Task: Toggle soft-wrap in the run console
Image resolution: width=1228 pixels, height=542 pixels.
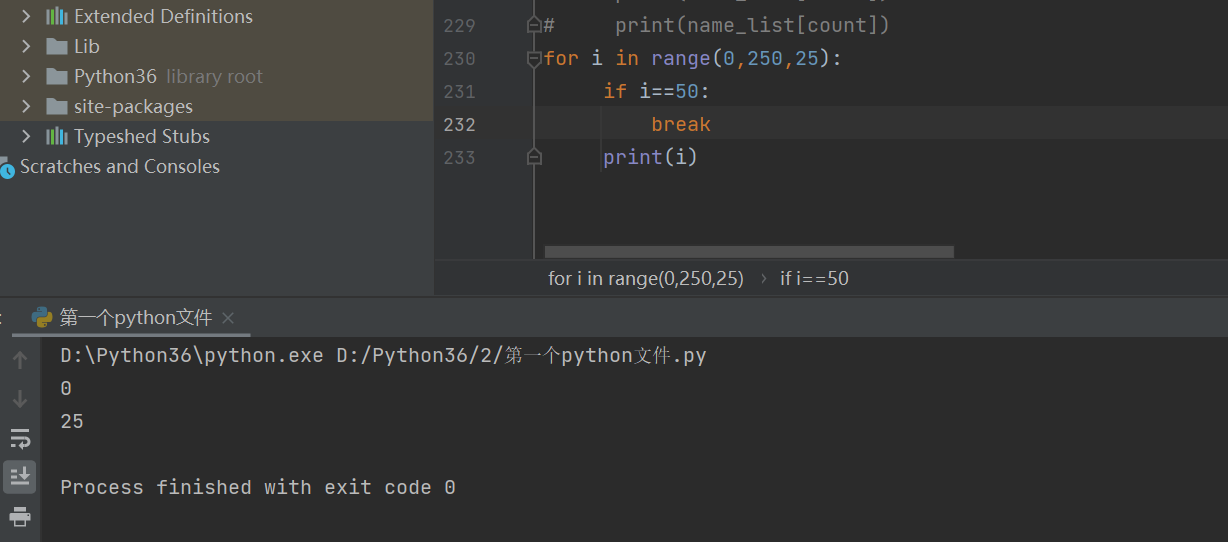Action: [20, 438]
